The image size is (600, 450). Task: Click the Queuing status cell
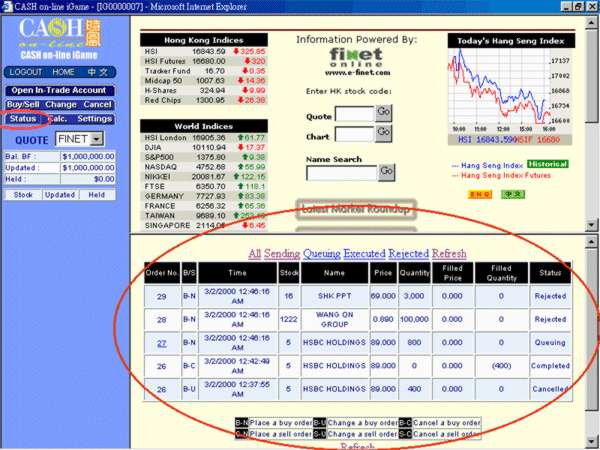(550, 343)
